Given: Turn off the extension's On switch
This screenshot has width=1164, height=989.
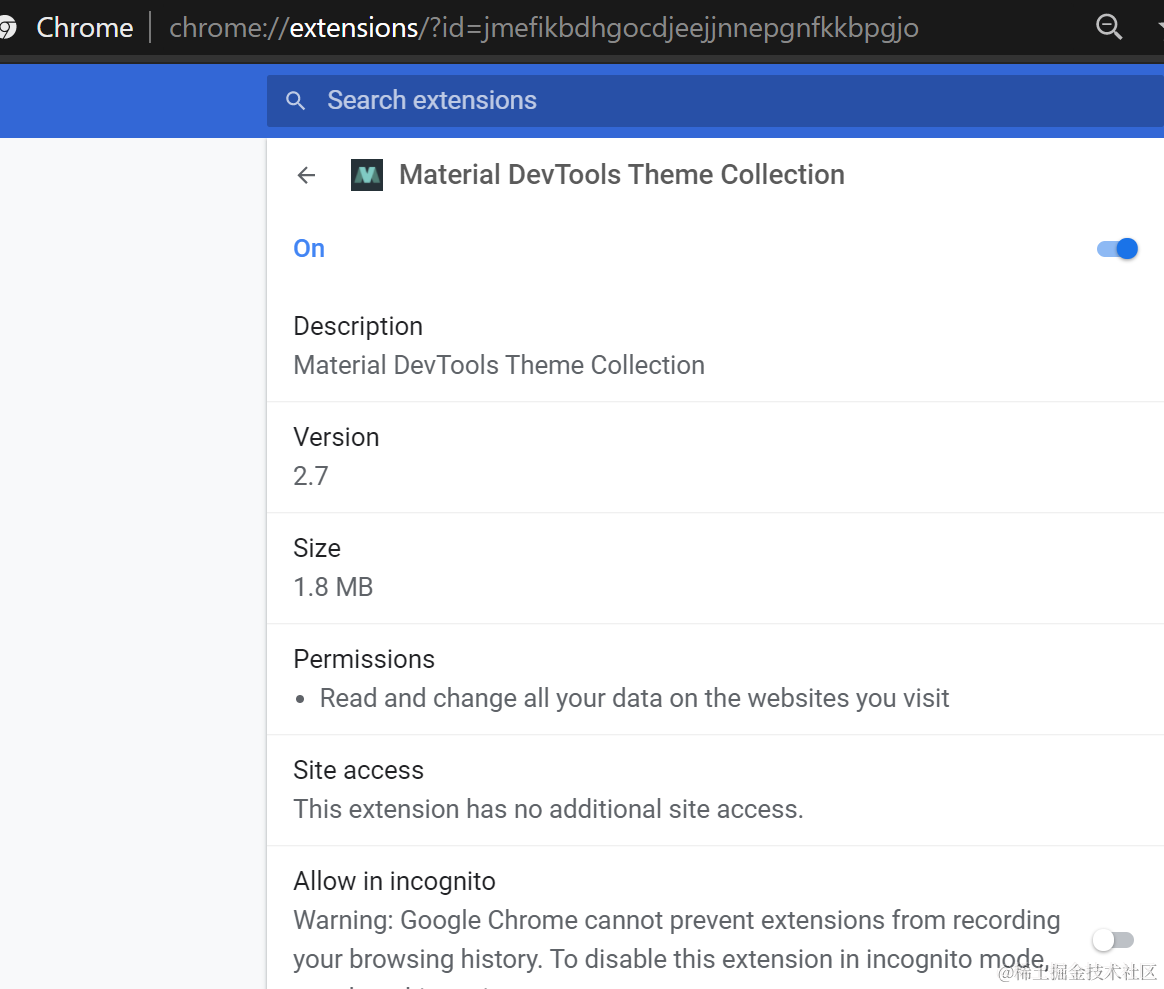Looking at the screenshot, I should pos(1117,249).
